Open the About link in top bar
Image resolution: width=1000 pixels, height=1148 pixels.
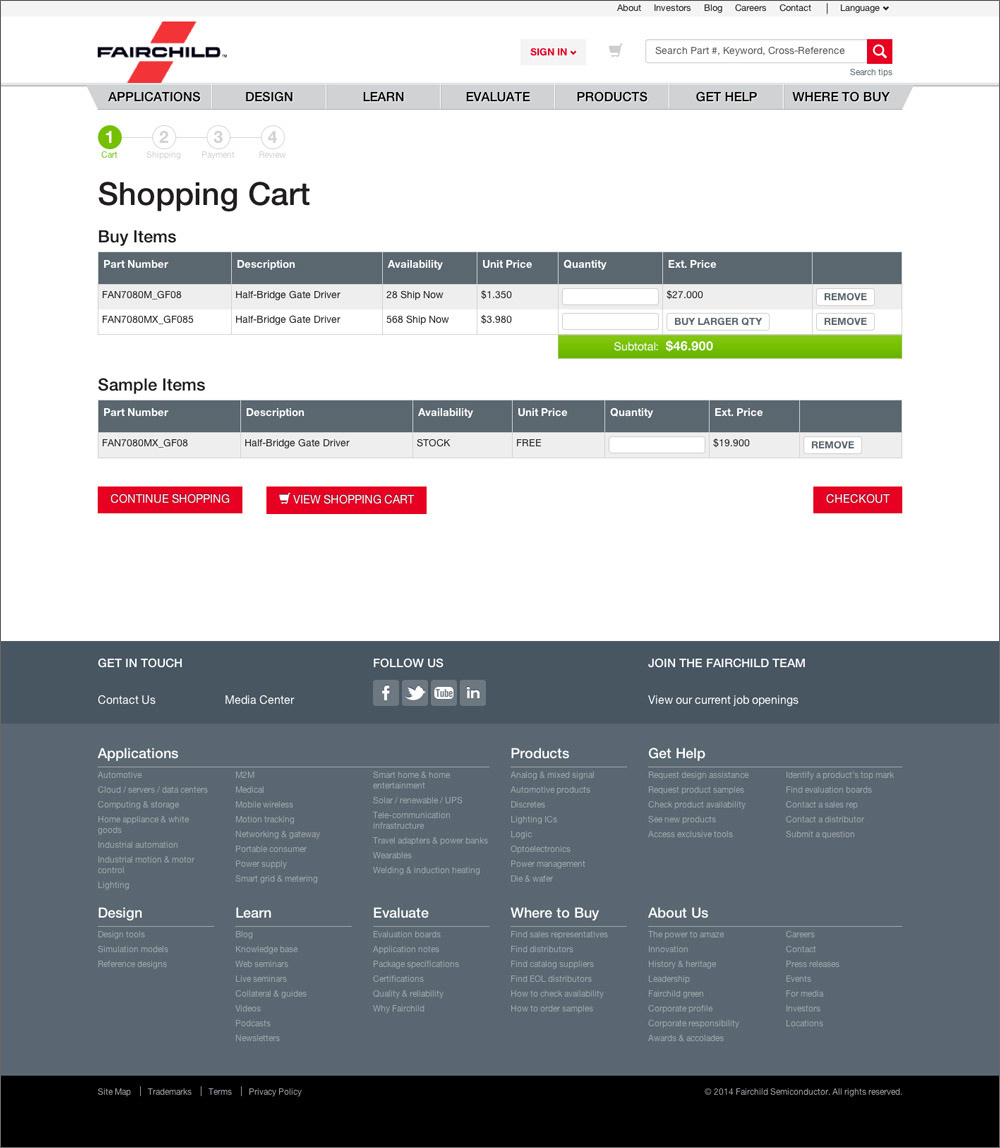629,8
